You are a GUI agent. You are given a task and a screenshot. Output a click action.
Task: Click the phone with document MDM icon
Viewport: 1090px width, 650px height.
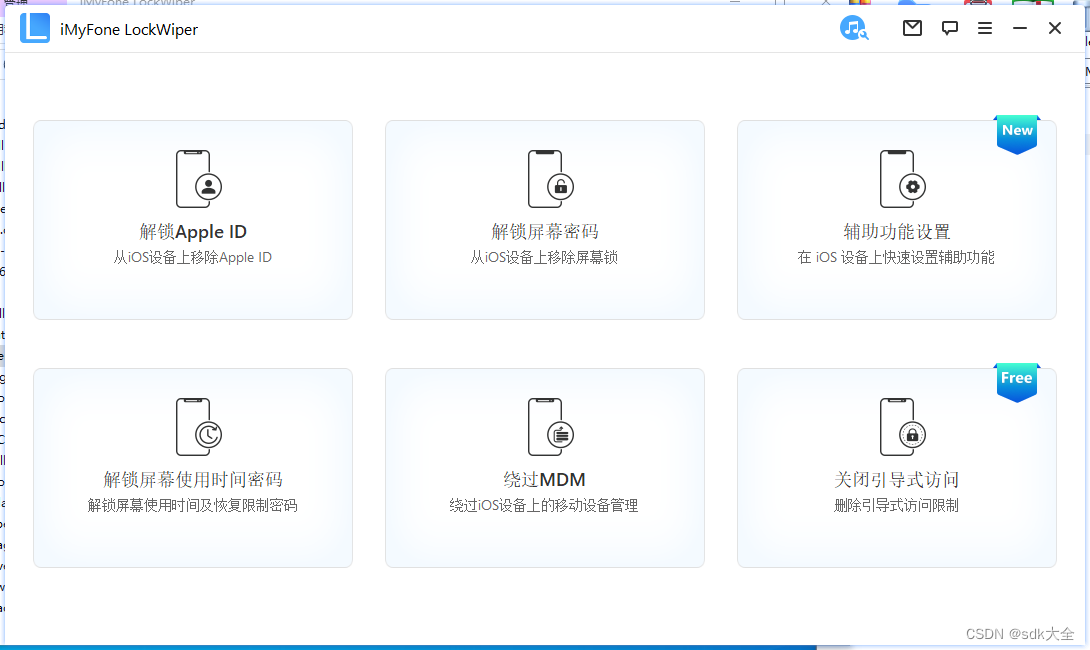(551, 427)
